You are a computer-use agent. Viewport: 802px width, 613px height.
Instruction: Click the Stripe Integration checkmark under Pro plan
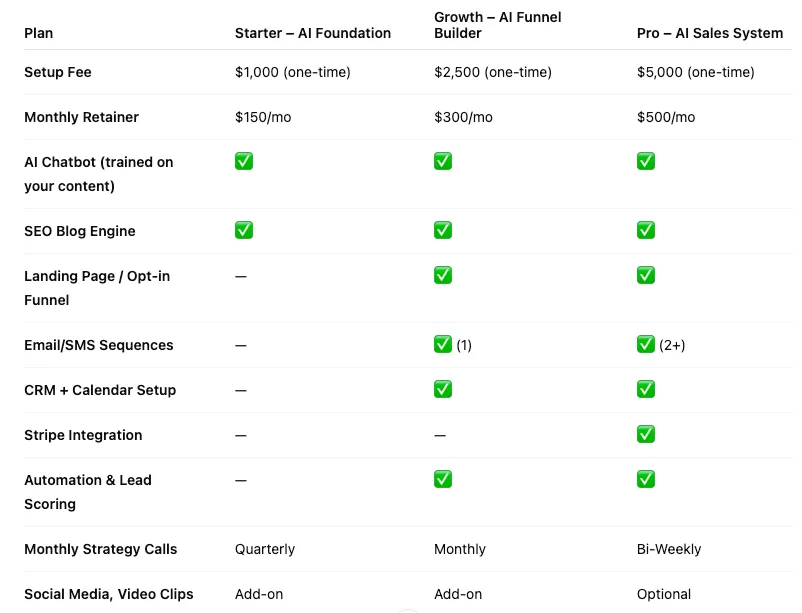(x=646, y=434)
